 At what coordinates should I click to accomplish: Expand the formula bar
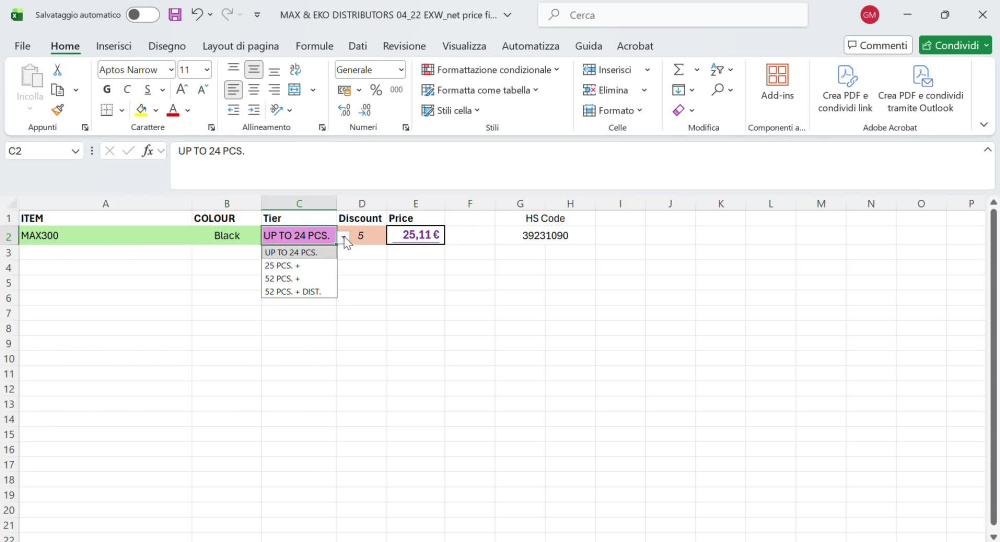pos(987,150)
